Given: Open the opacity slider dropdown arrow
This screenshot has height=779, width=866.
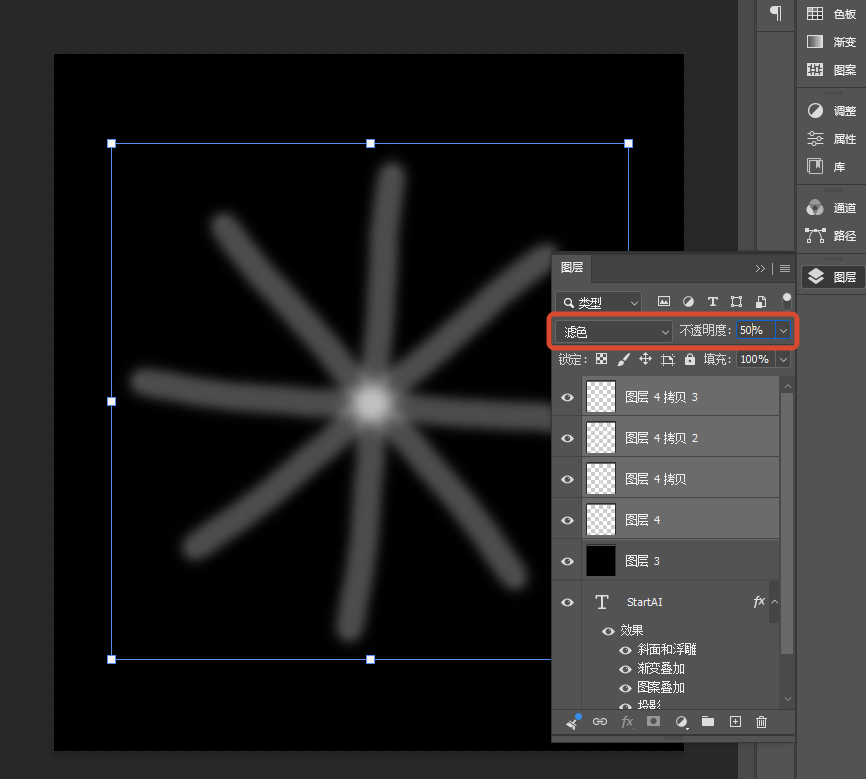Looking at the screenshot, I should pos(783,330).
